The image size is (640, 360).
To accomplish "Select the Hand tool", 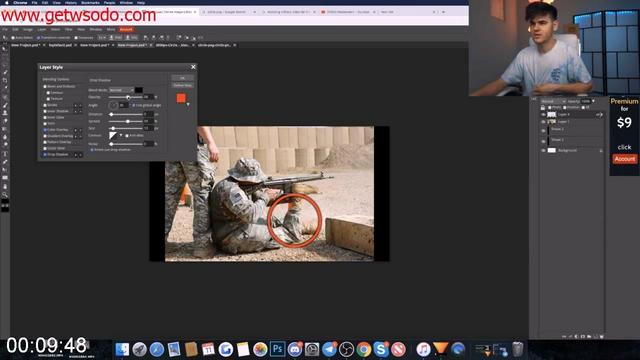I will pos(4,186).
